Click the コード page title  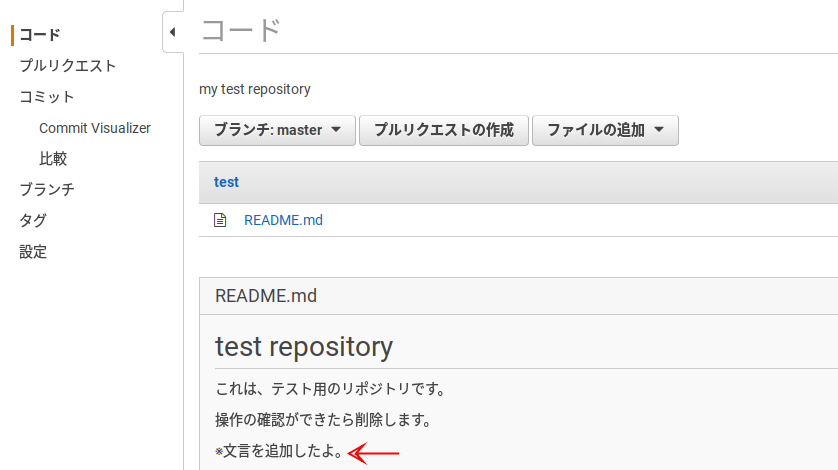point(240,30)
